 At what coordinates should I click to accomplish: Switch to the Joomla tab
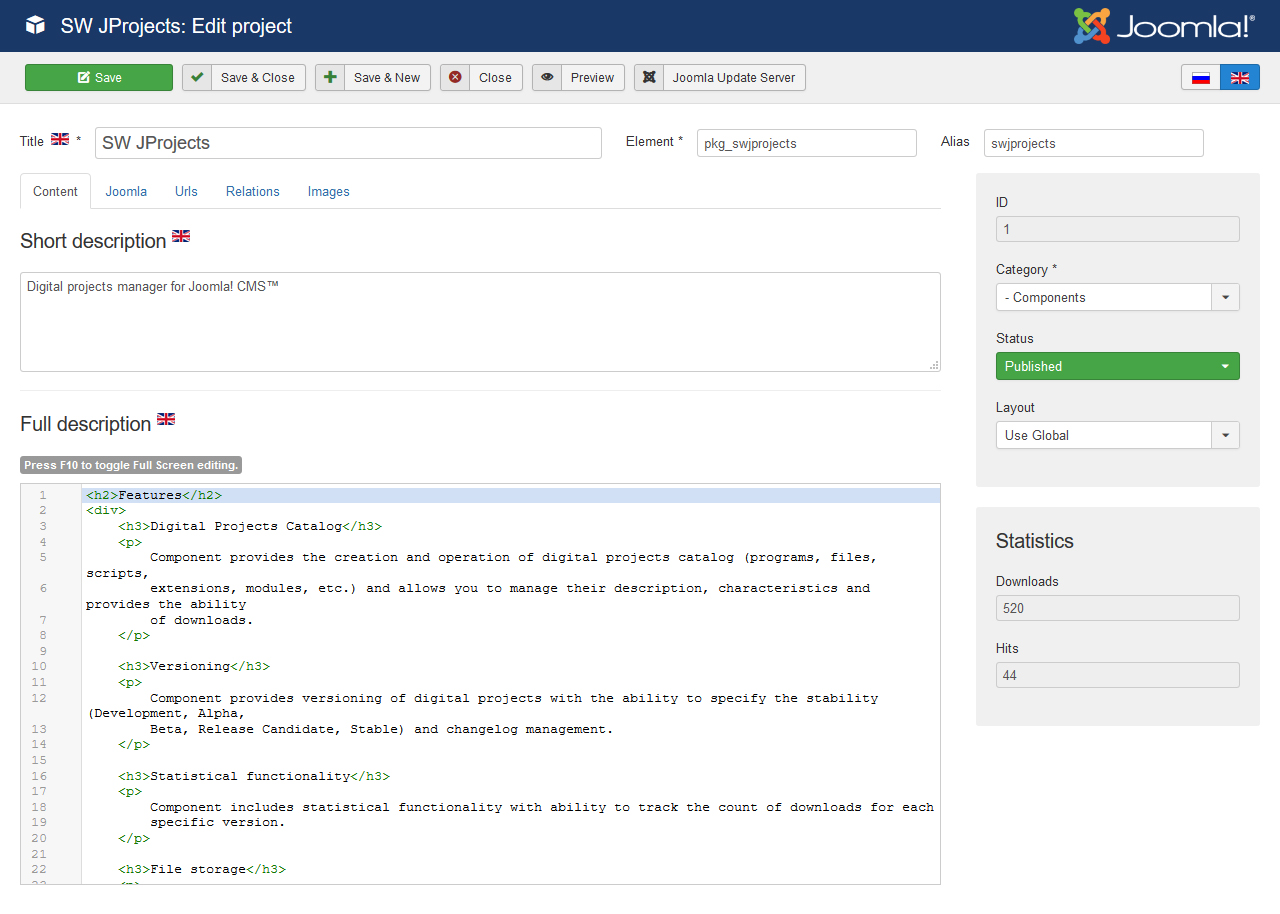[126, 191]
